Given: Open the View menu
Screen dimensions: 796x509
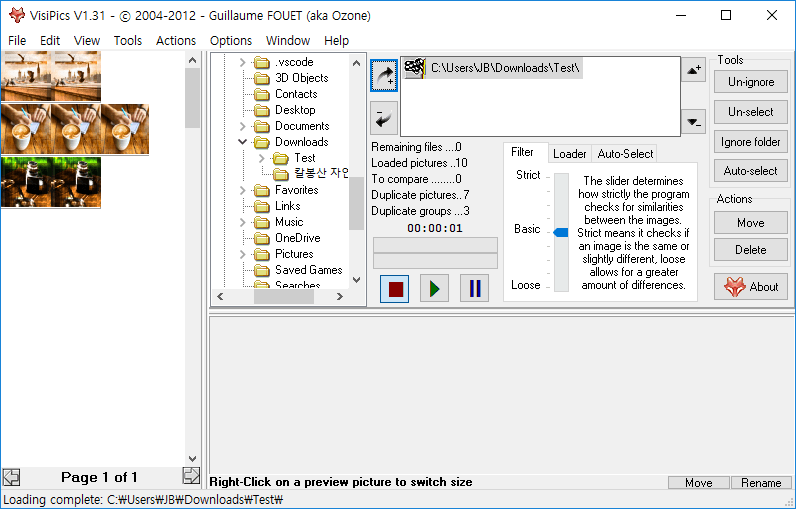Looking at the screenshot, I should (x=87, y=41).
